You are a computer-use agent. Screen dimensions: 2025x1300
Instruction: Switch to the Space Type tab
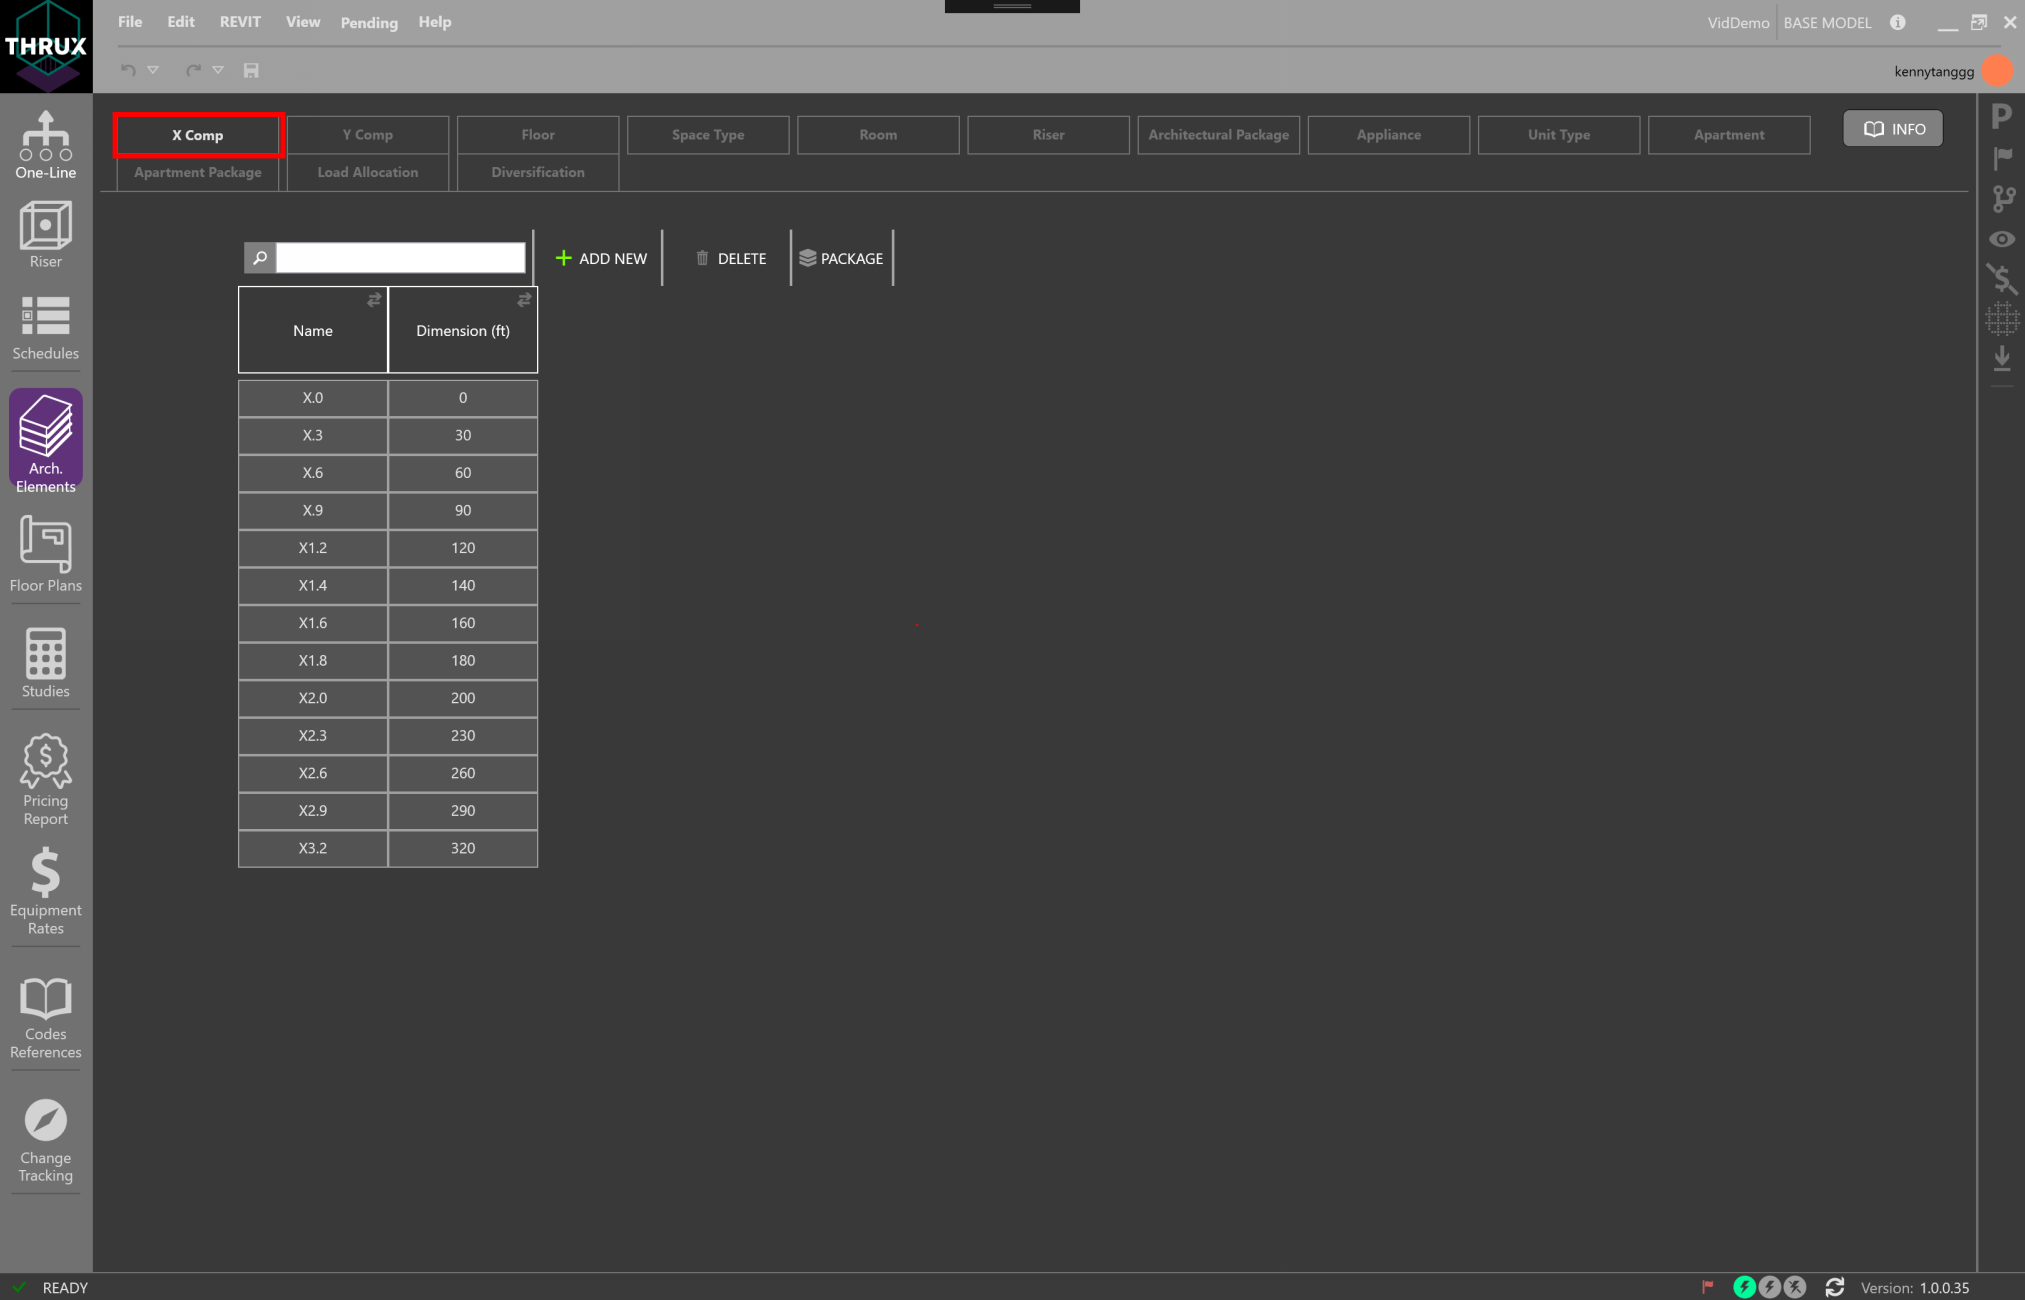[x=708, y=135]
